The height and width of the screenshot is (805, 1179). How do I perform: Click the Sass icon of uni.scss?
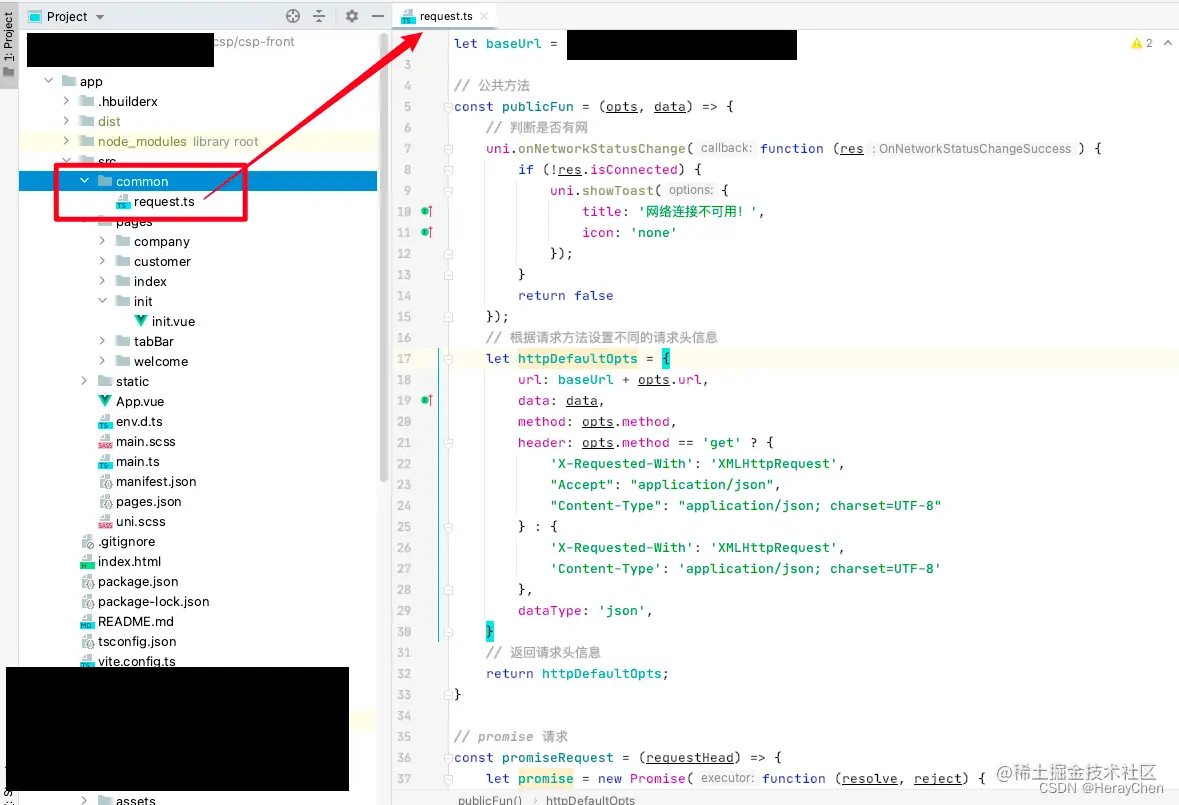coord(105,522)
